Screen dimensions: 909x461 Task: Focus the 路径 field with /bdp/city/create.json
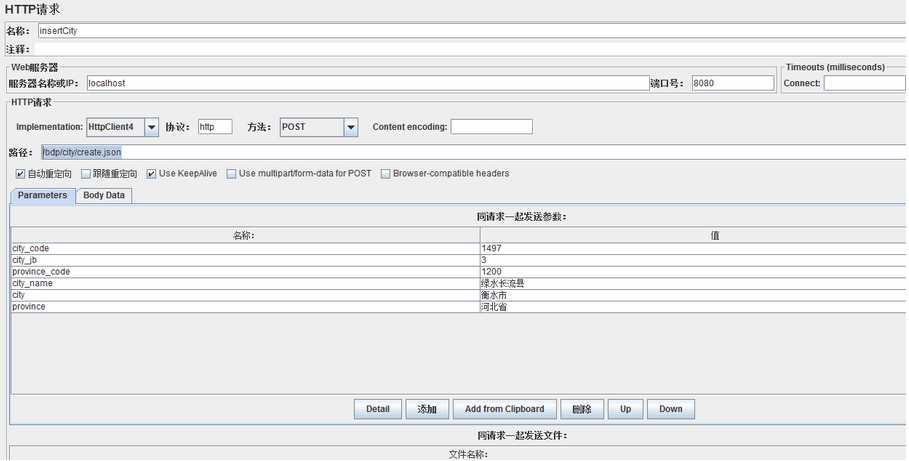[x=474, y=153]
